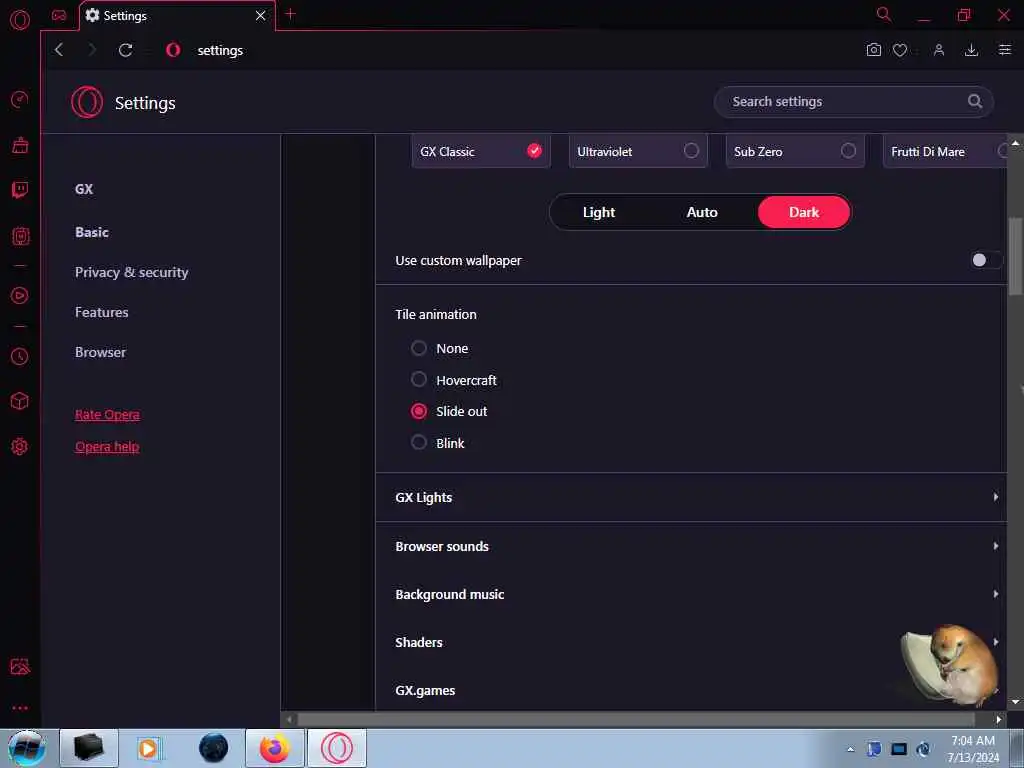
Task: Open the Settings gear sidebar icon
Action: [x=20, y=447]
